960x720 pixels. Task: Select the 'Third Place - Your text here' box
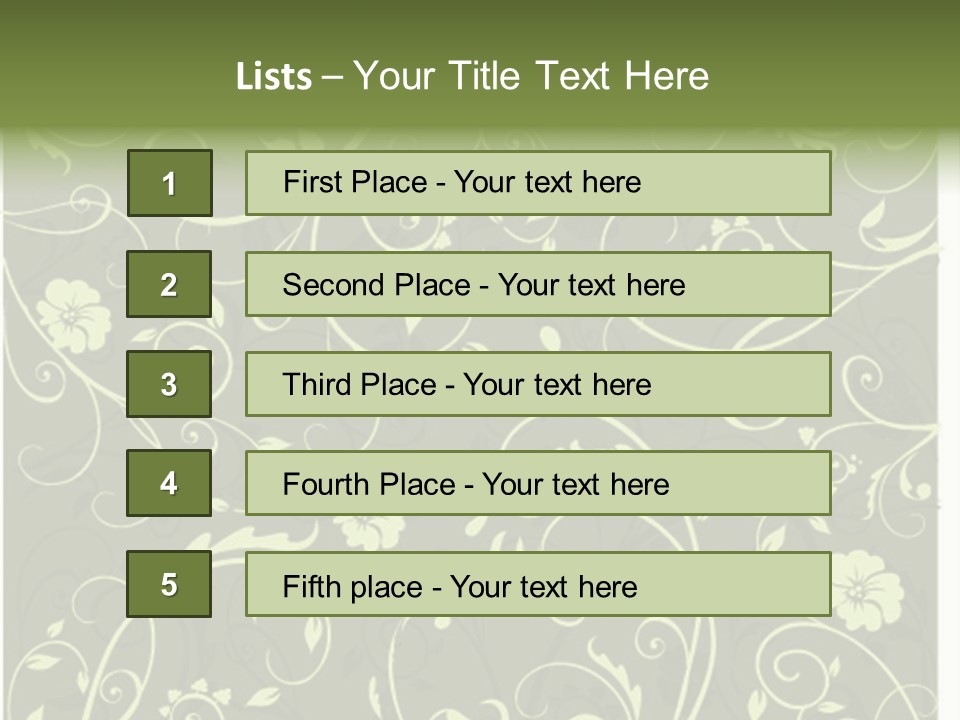pos(538,384)
